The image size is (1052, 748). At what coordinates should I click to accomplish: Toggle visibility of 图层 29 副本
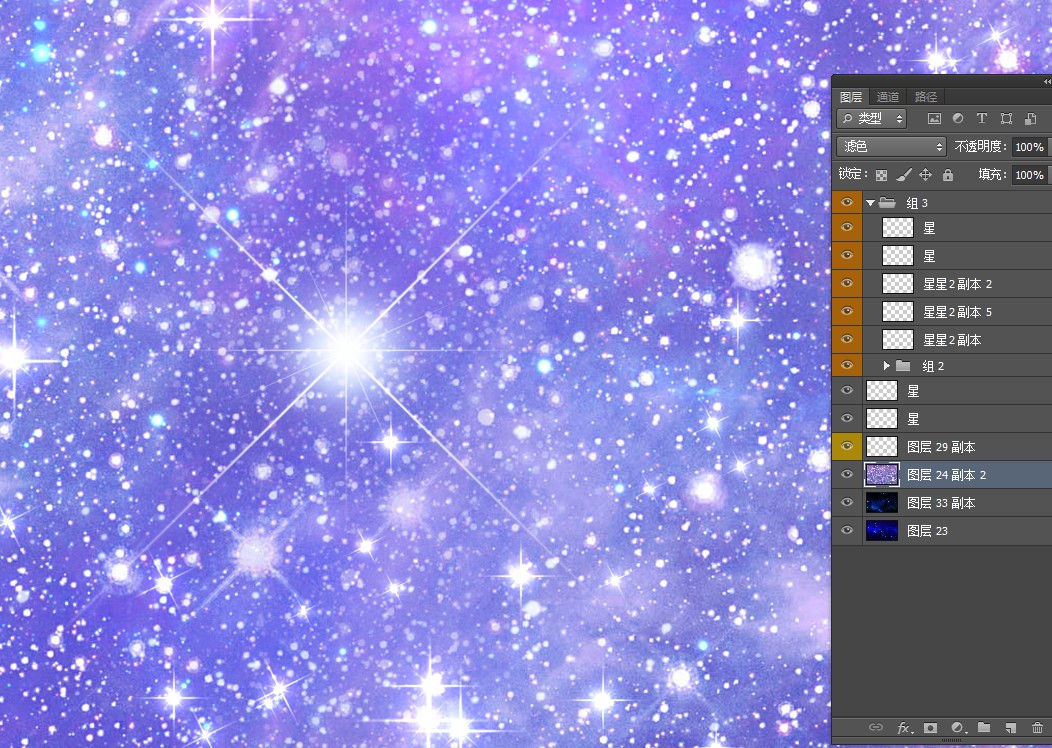[x=847, y=446]
